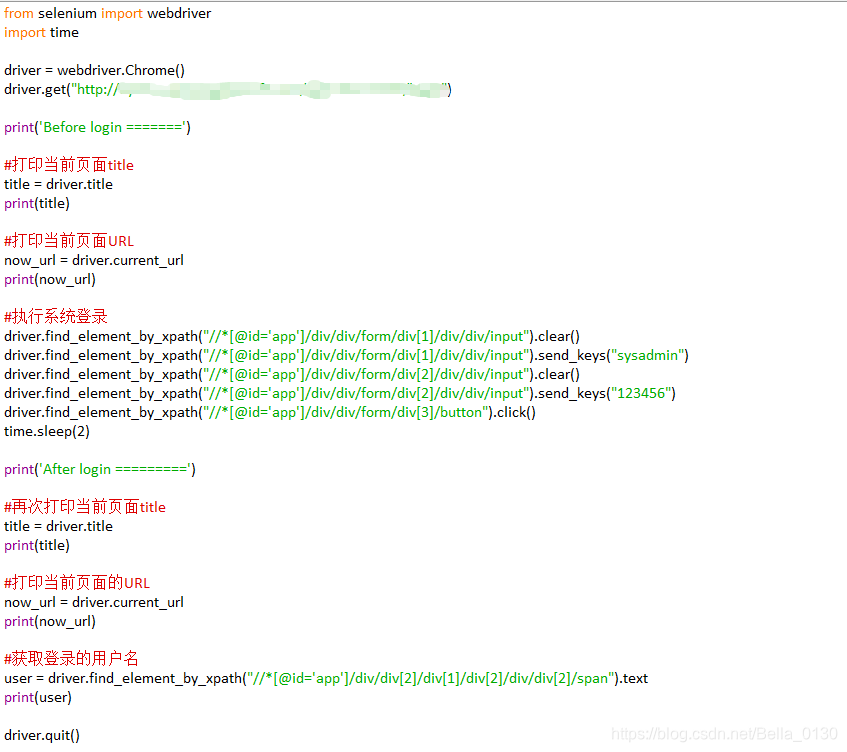Click the driver.quit() line

point(42,735)
